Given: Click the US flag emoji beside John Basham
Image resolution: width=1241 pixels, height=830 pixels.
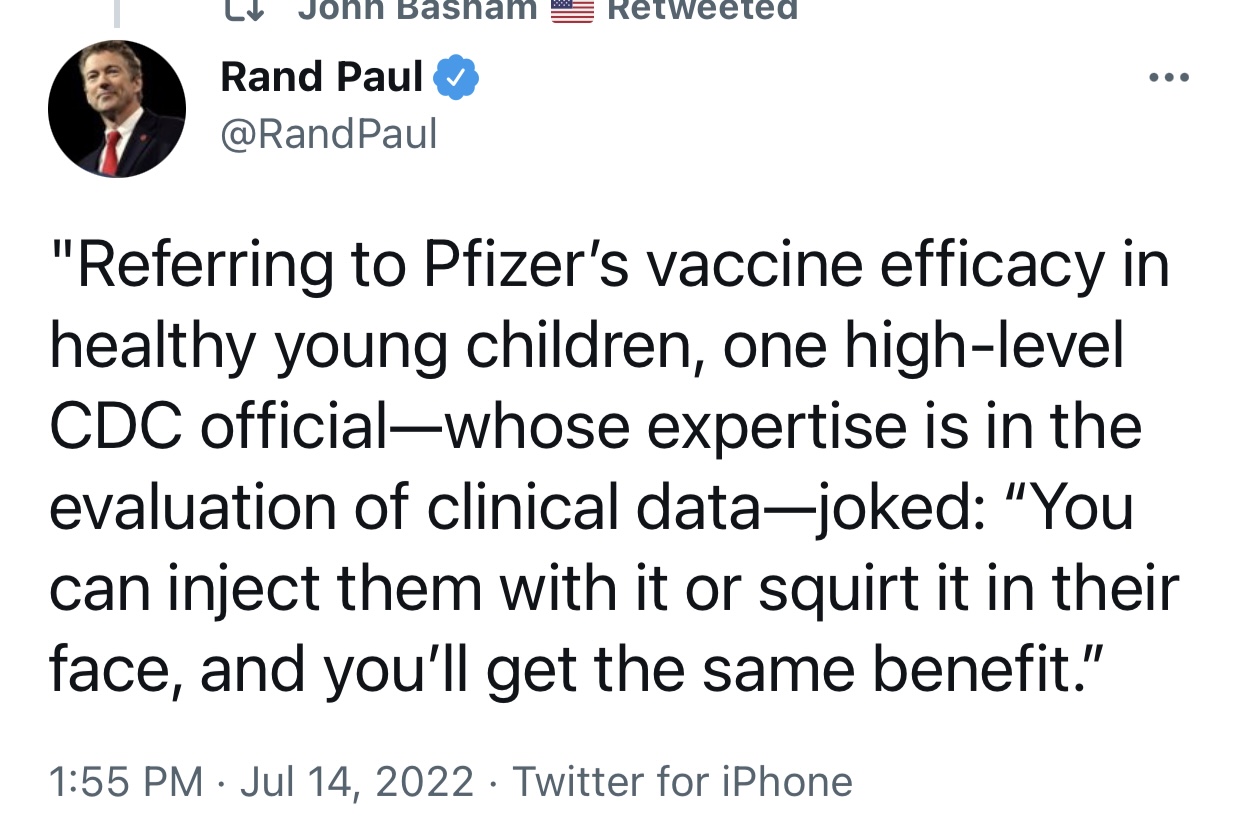Looking at the screenshot, I should pos(573,8).
